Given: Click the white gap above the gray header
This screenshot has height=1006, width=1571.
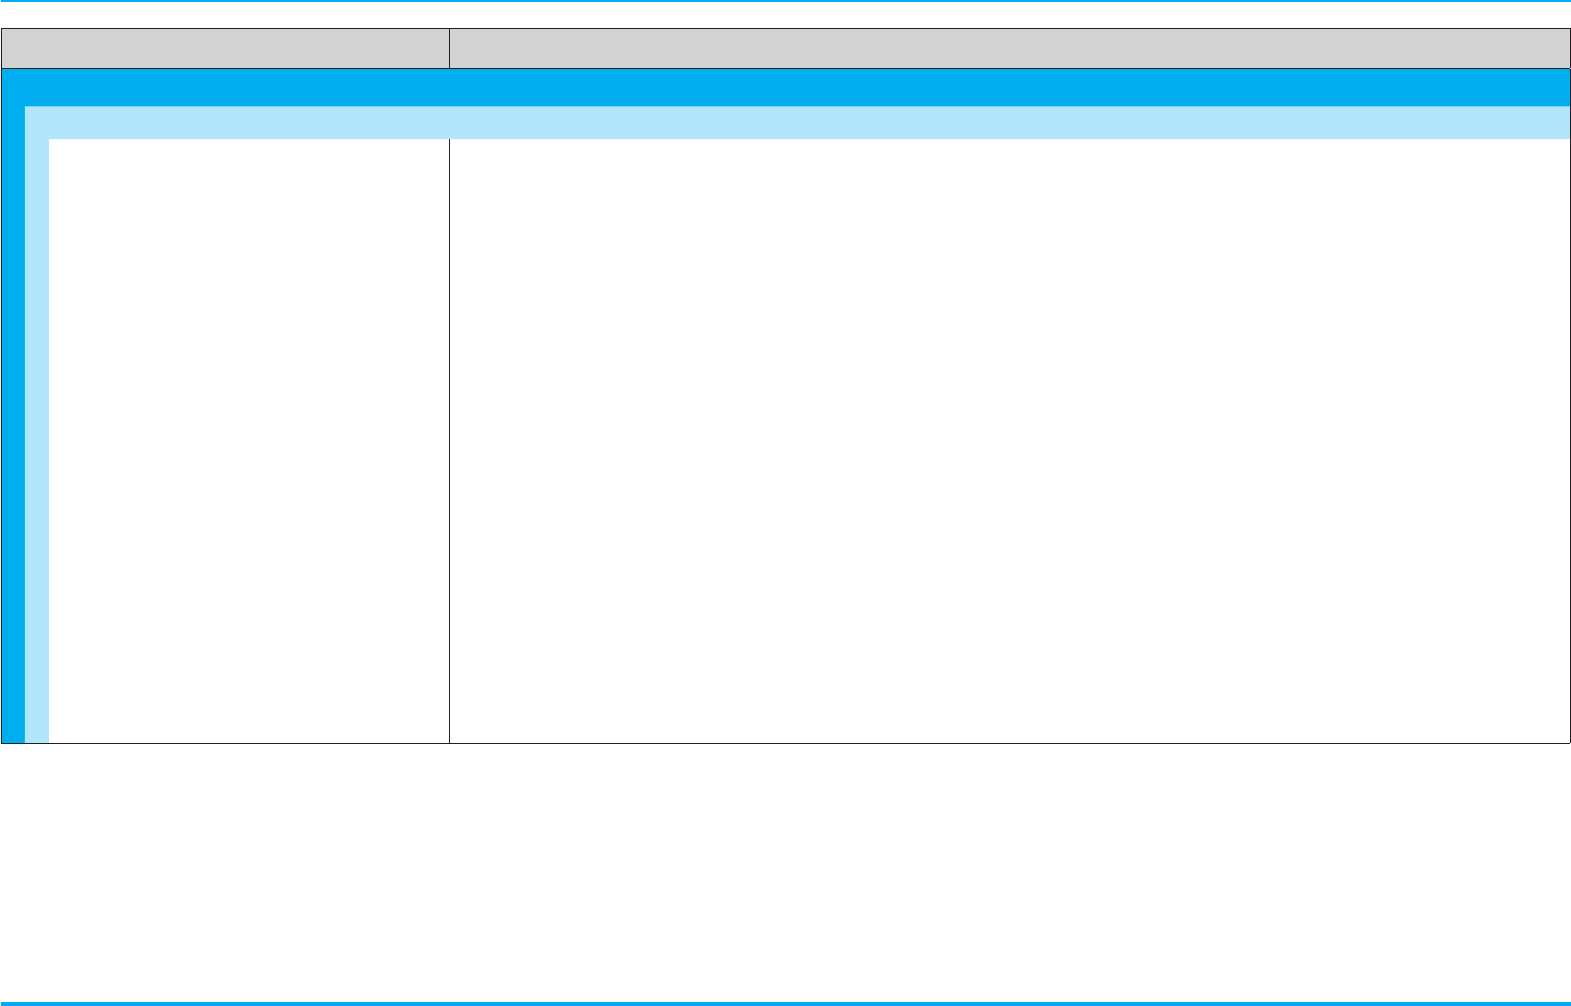Looking at the screenshot, I should [785, 15].
